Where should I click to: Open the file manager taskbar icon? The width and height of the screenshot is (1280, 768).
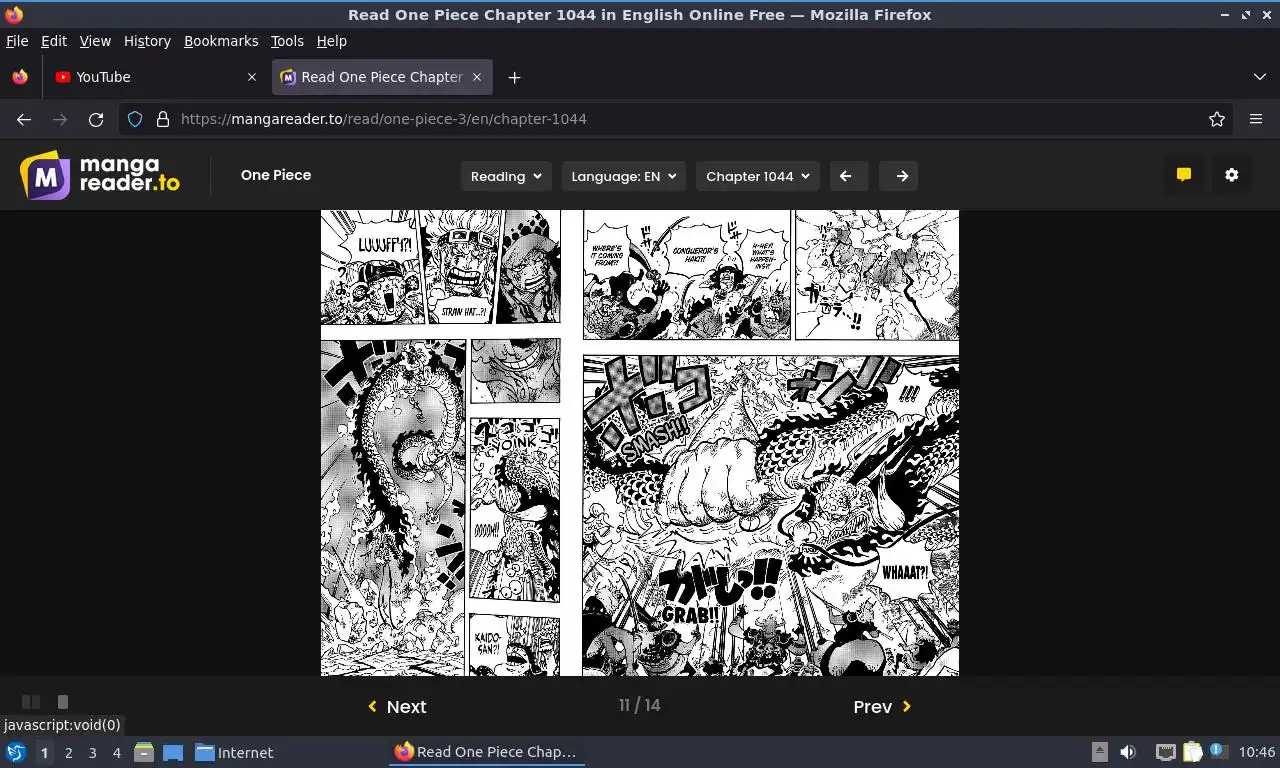click(x=144, y=752)
